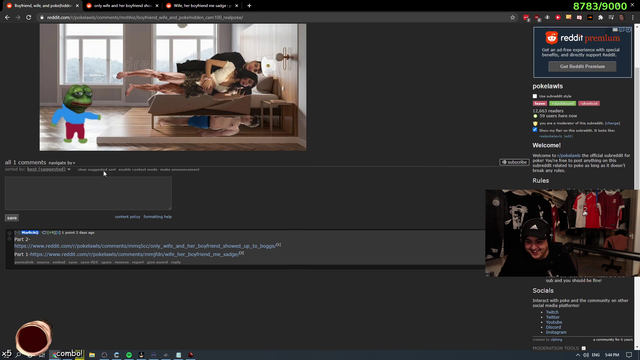Open the Twitch link under Socials

(x=552, y=312)
